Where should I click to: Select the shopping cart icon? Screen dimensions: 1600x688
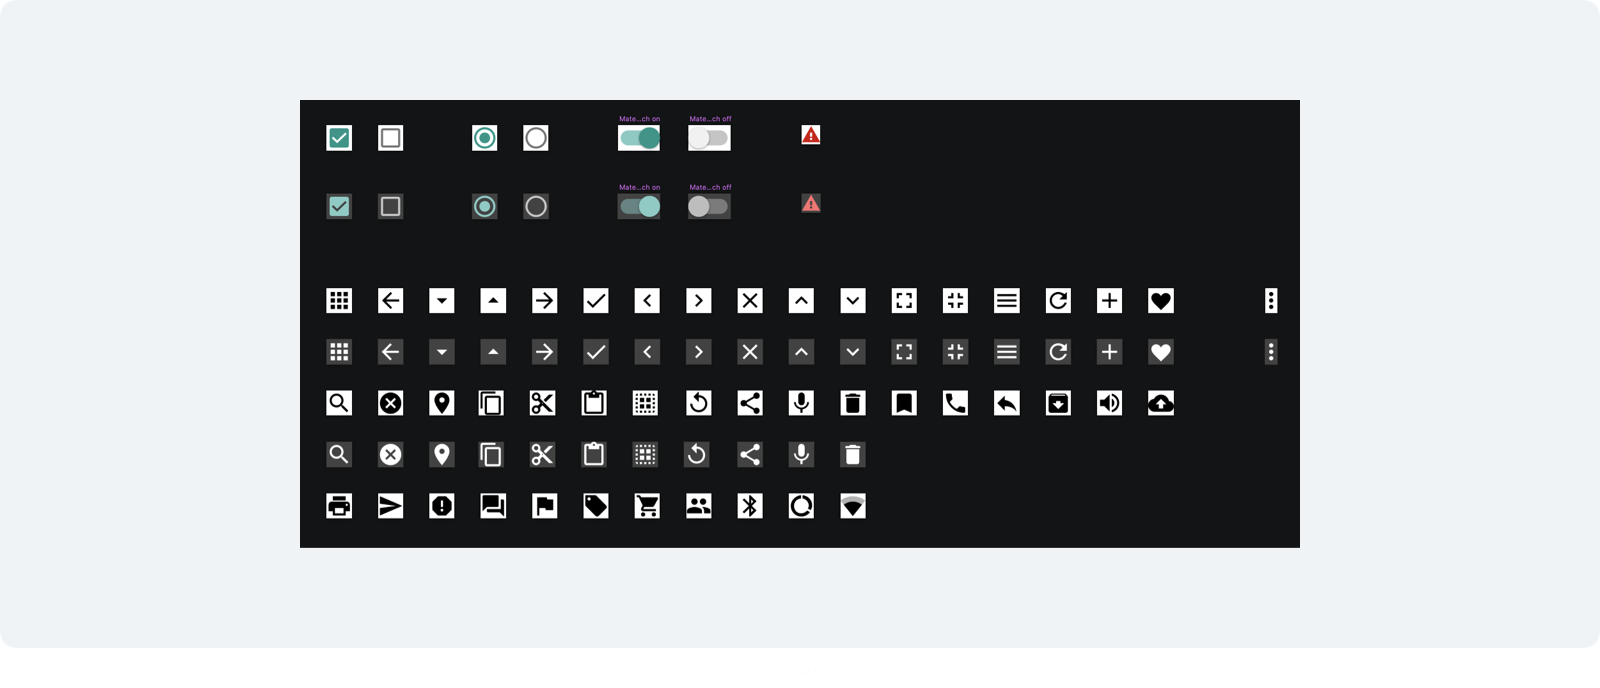coord(647,506)
